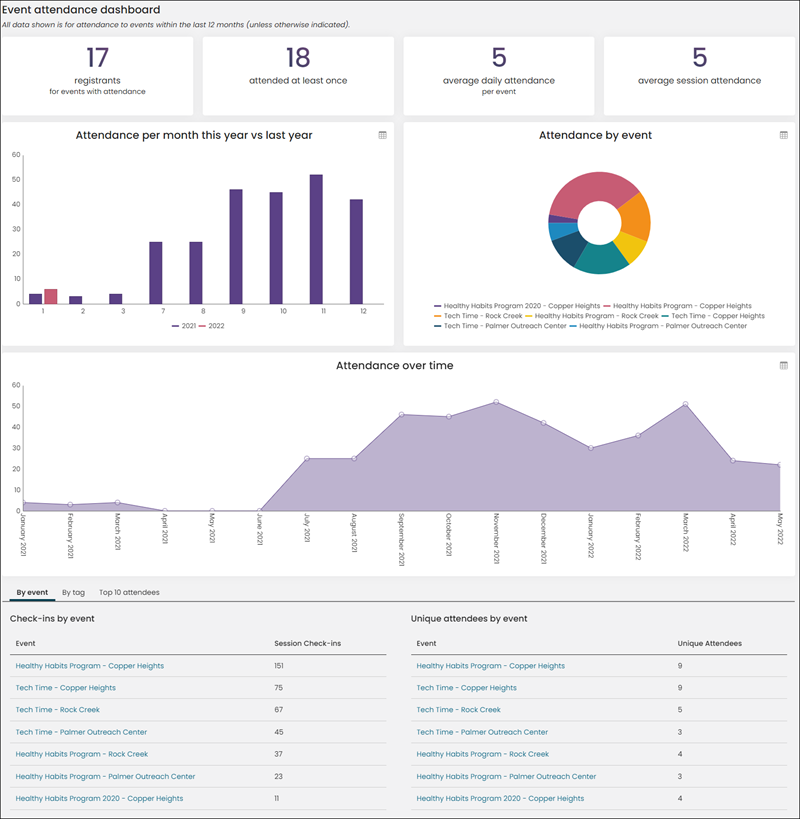This screenshot has width=800, height=819.
Task: Open Healthy Habits Program 2020 unique attendees link
Action: click(500, 799)
